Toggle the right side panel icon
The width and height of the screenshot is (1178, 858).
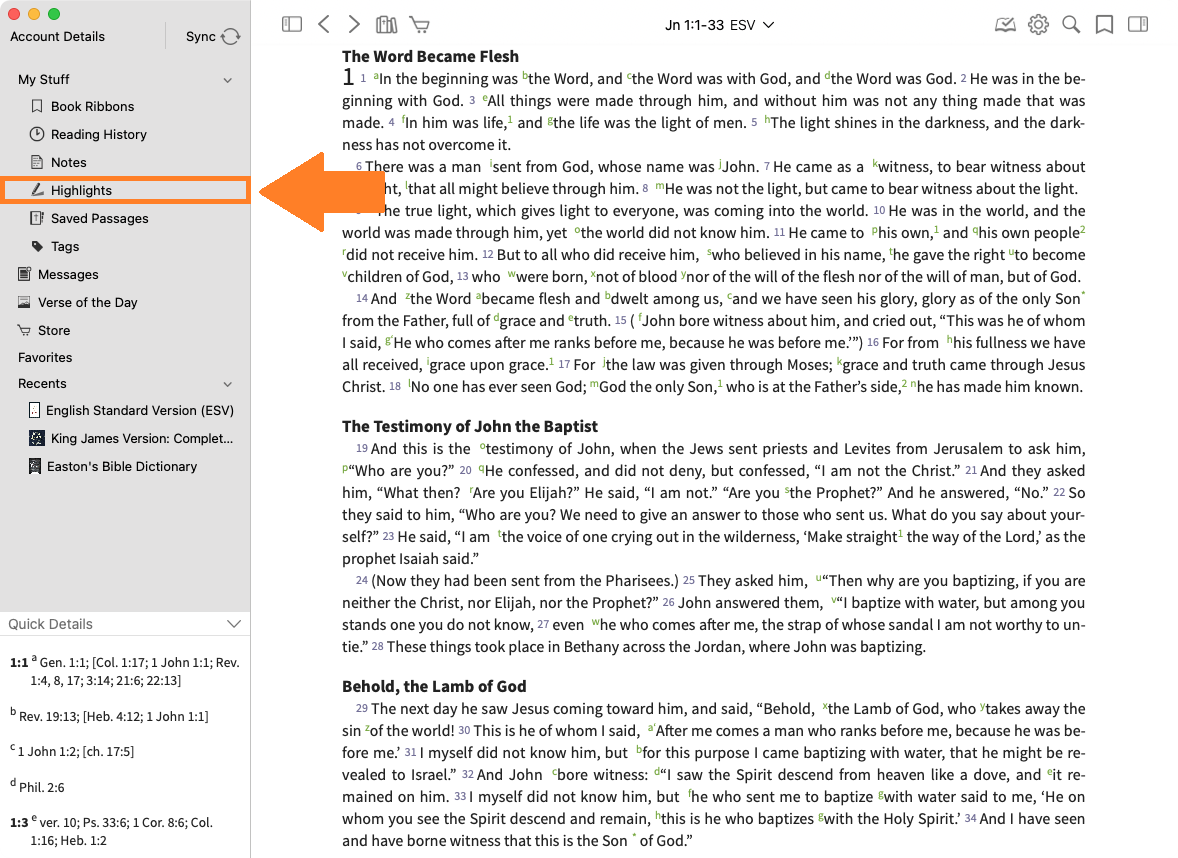(x=1137, y=25)
